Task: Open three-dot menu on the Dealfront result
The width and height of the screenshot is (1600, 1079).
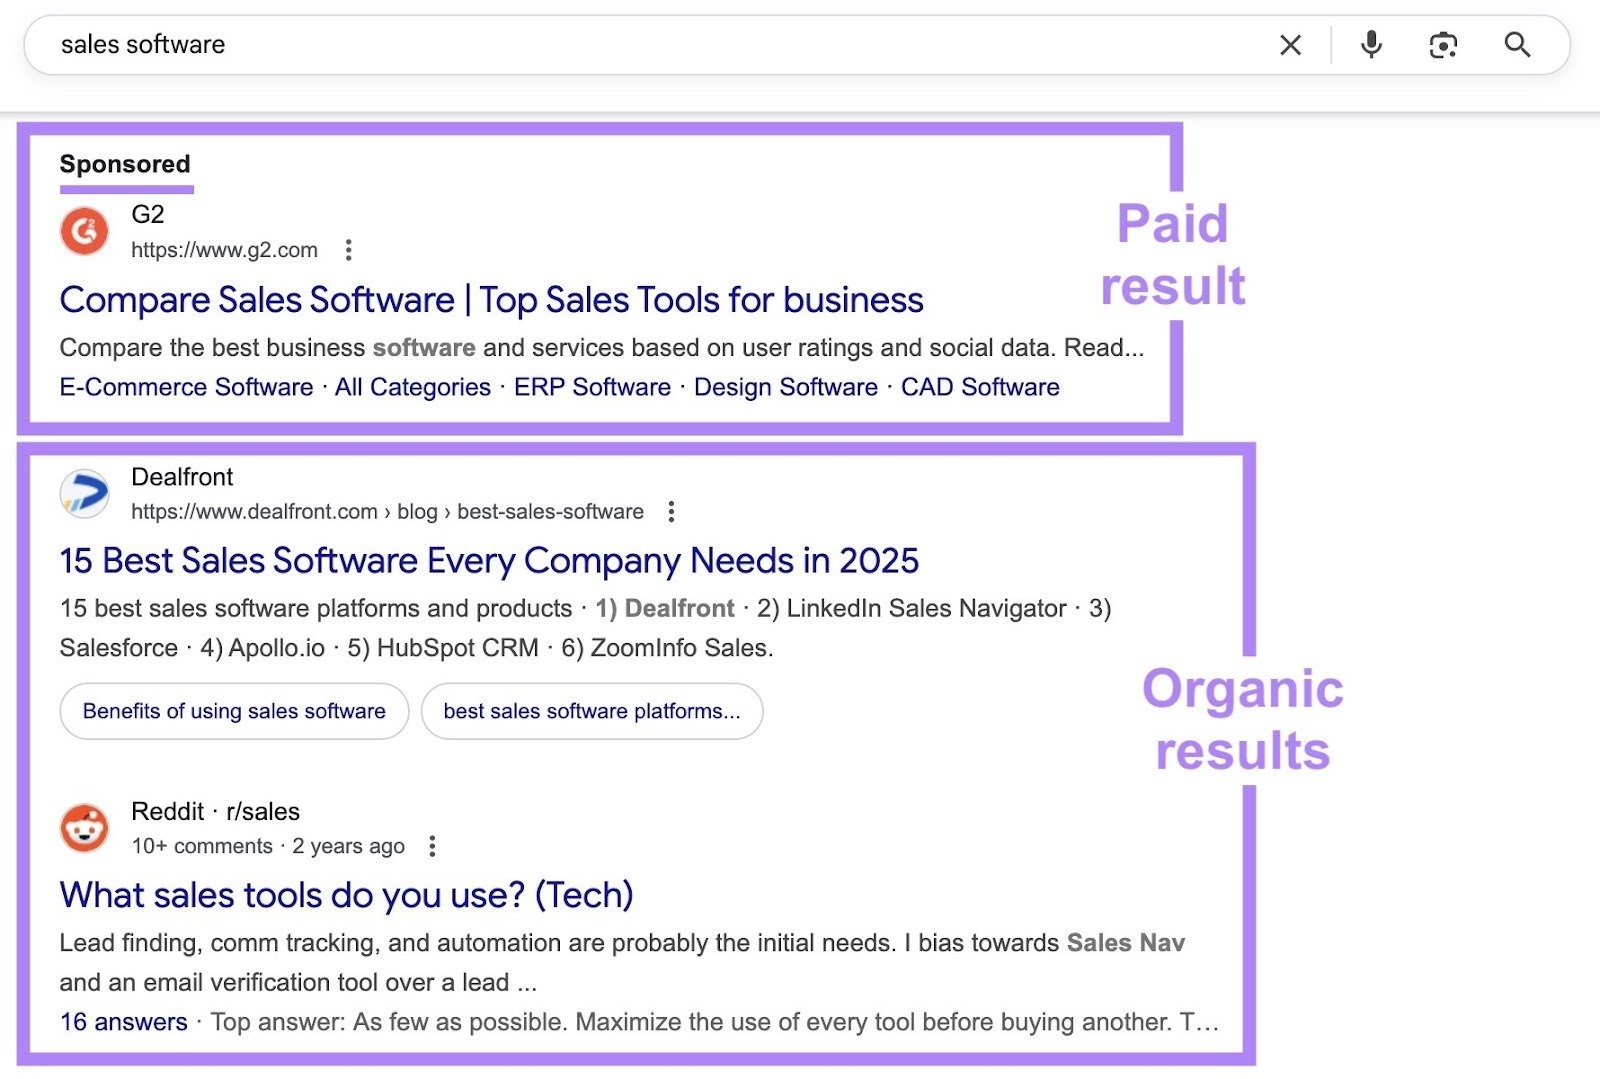Action: (669, 511)
